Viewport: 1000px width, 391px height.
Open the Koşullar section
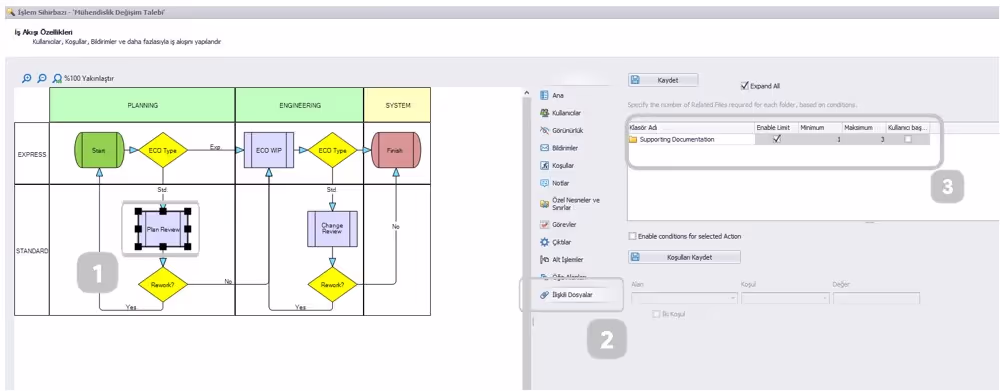click(557, 165)
